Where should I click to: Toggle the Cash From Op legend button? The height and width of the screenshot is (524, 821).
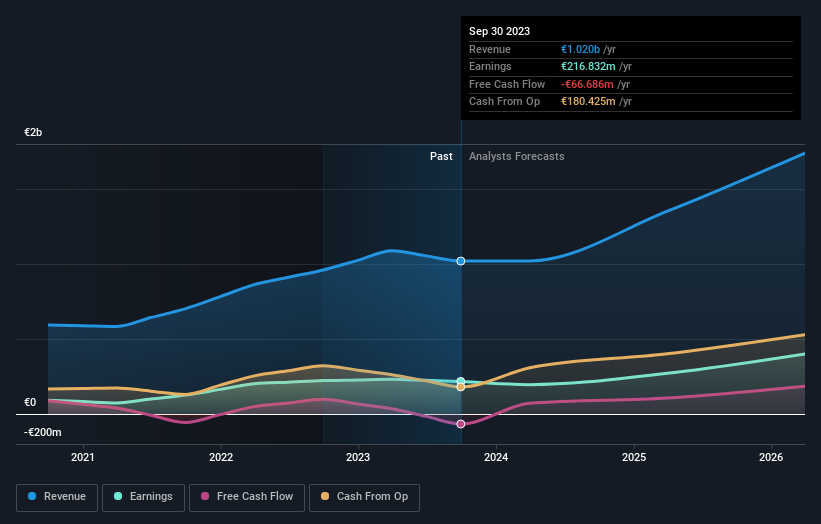click(364, 497)
